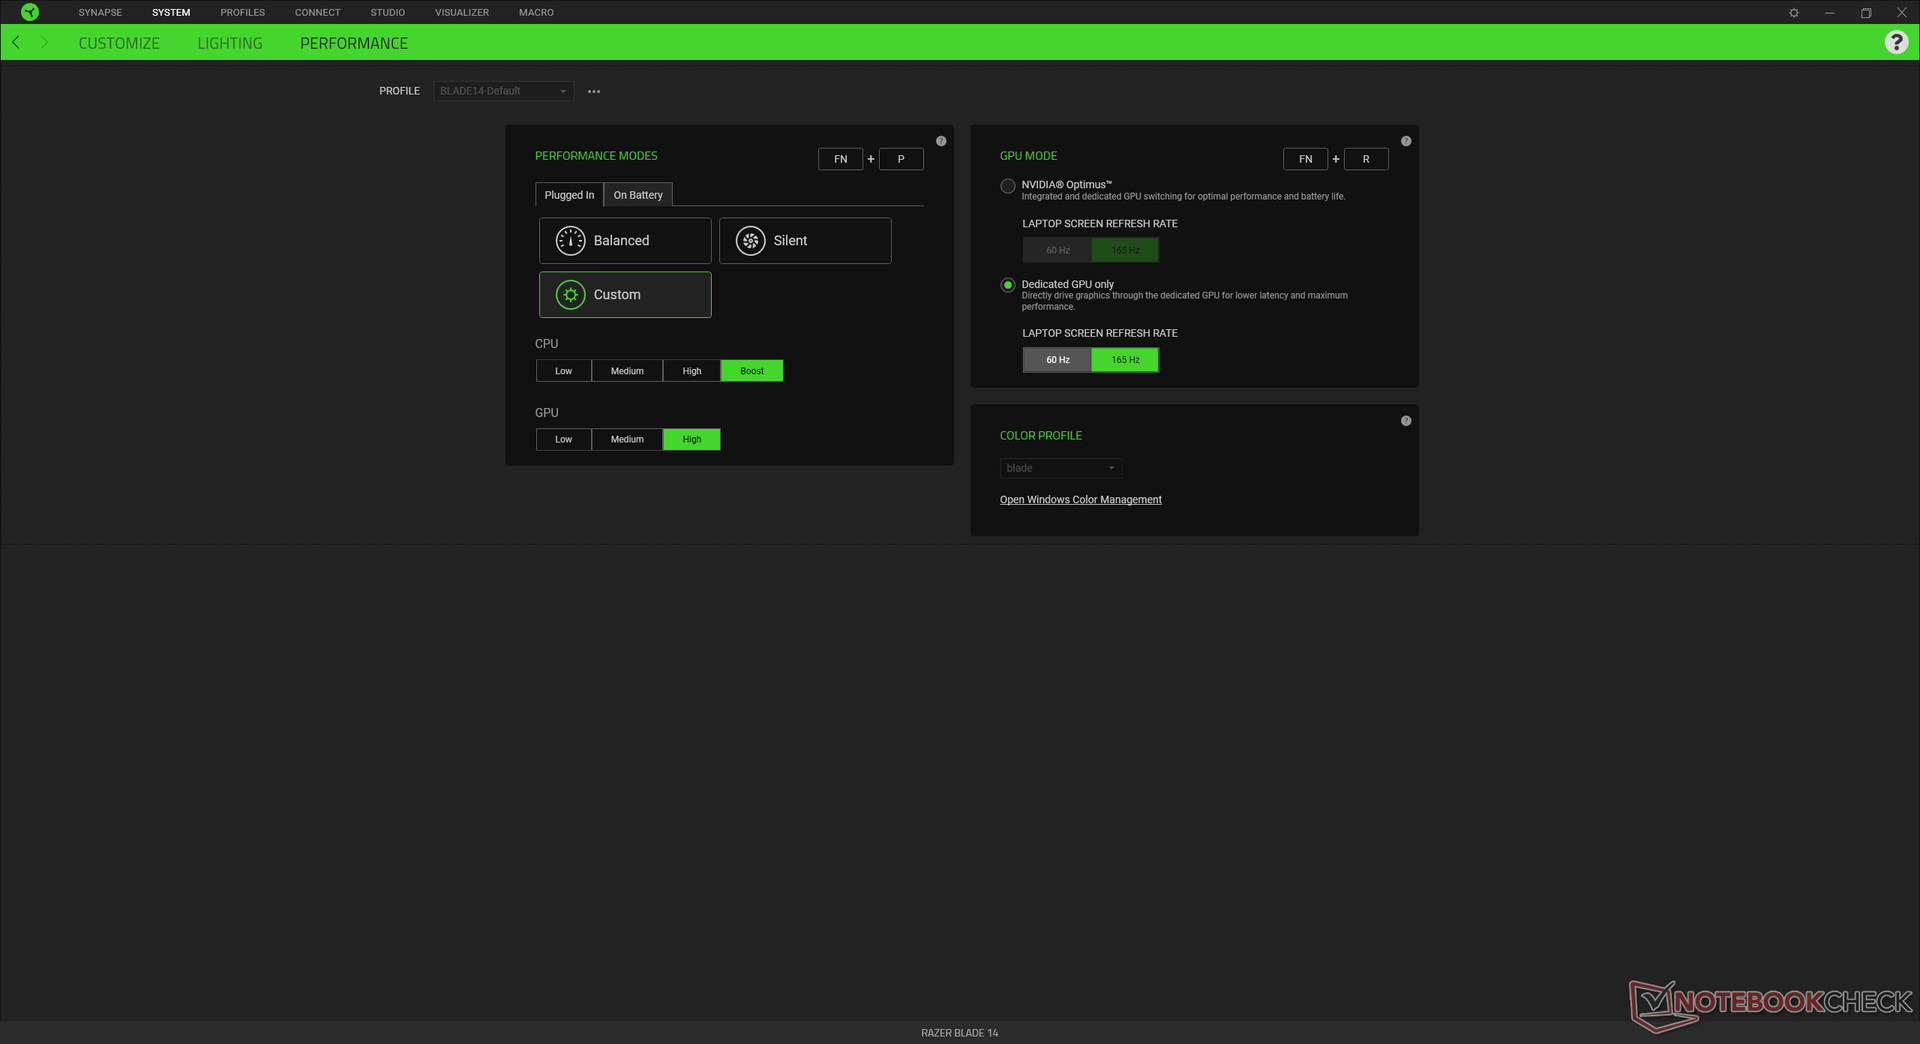Open Windows Color Management link
This screenshot has width=1920, height=1044.
pyautogui.click(x=1081, y=500)
